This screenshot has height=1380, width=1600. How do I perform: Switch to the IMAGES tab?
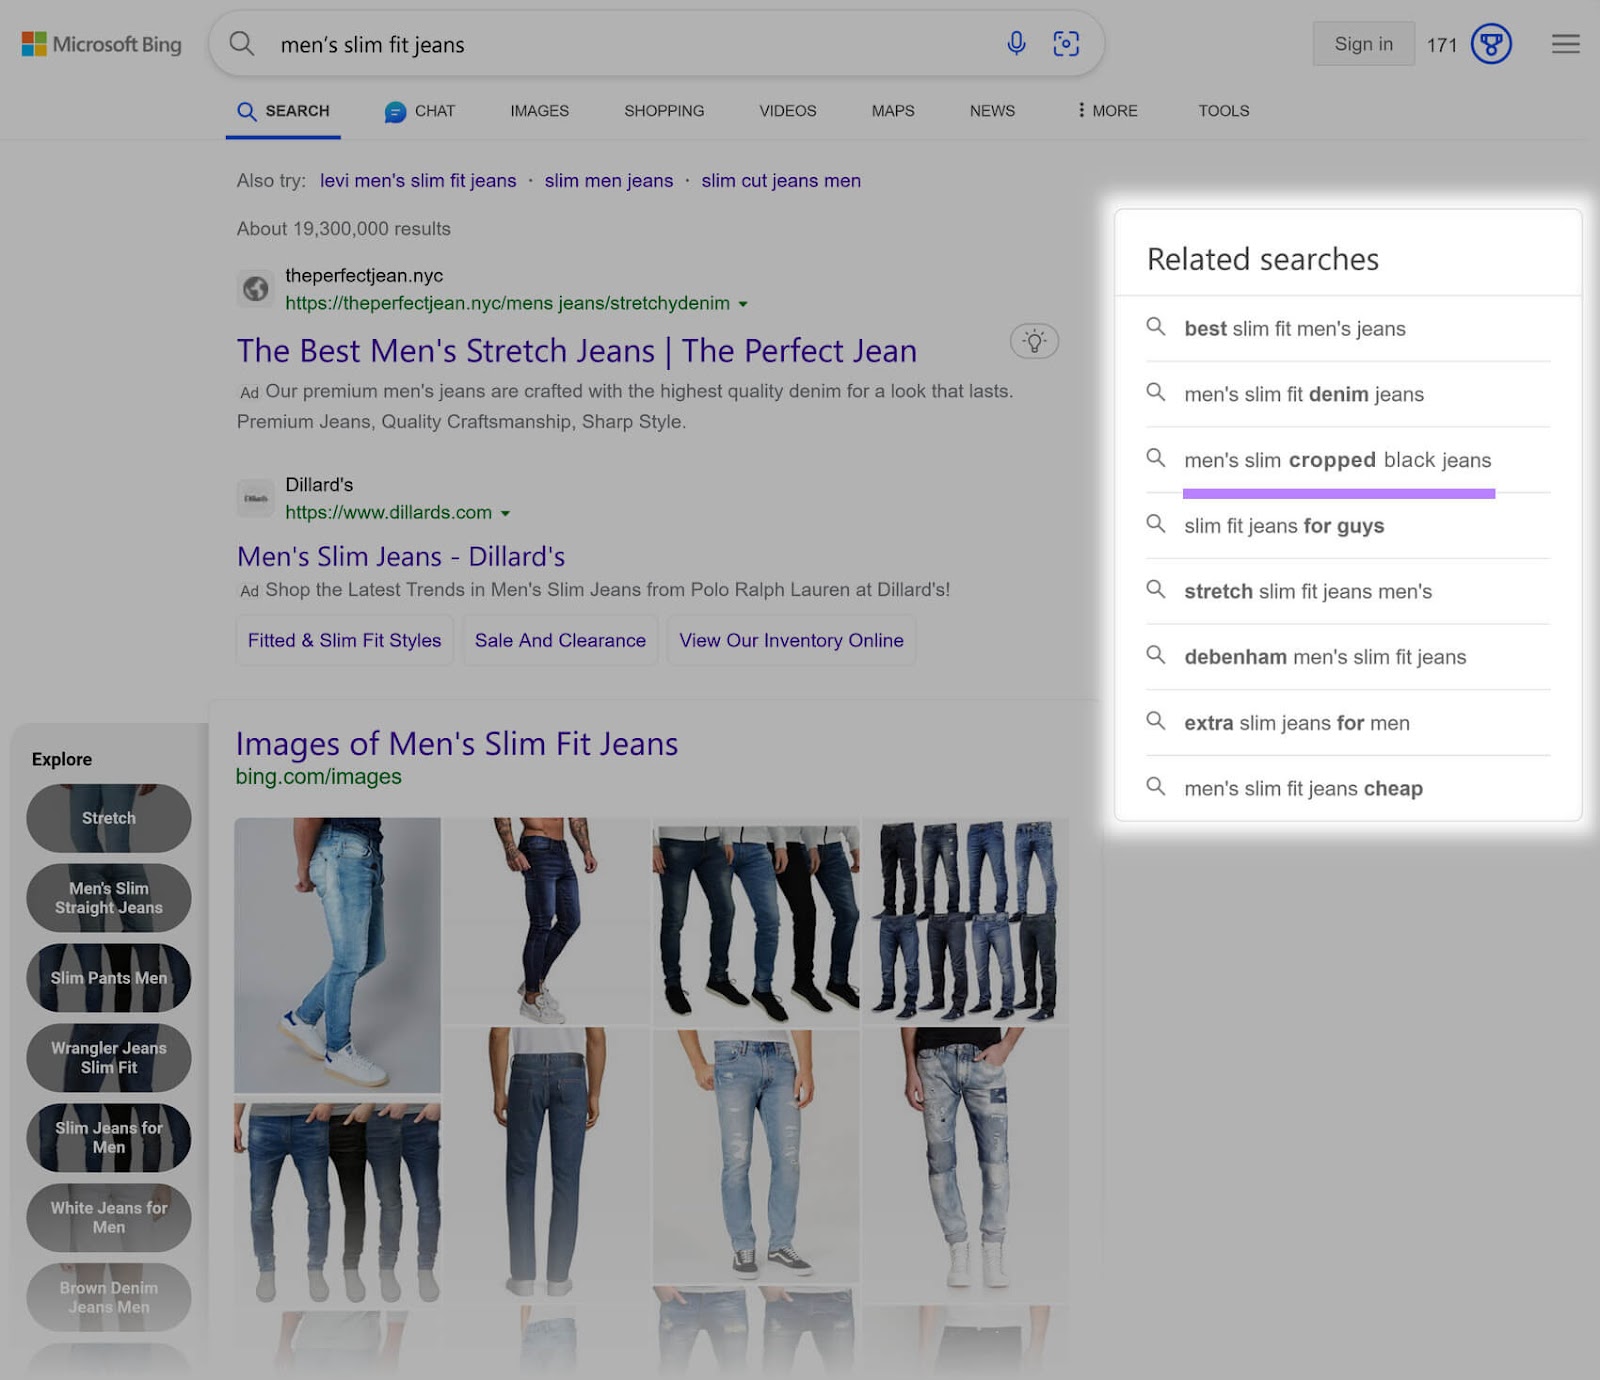pos(539,111)
